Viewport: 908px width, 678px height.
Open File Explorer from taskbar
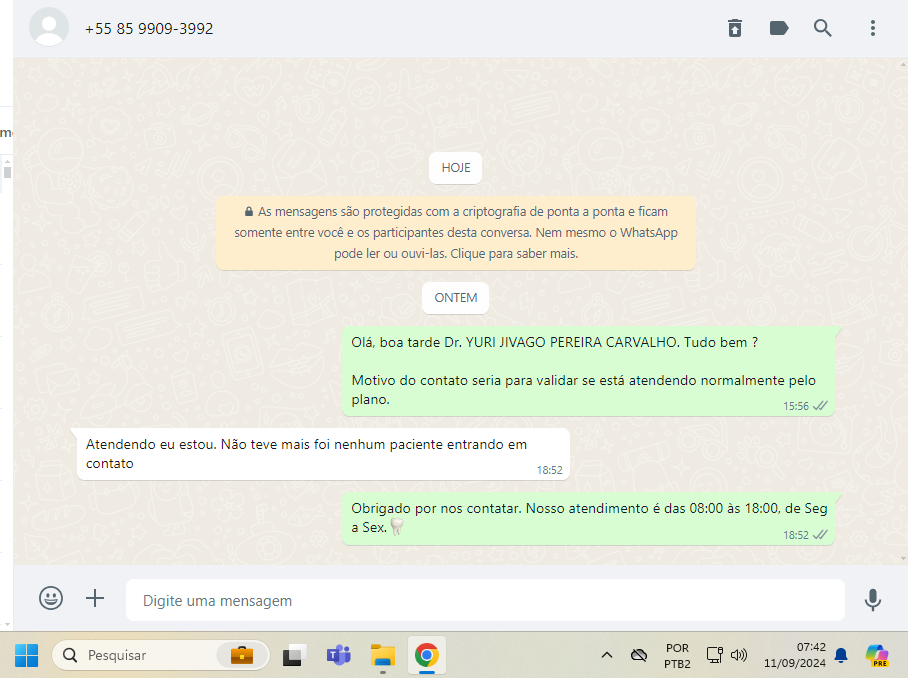click(x=383, y=655)
